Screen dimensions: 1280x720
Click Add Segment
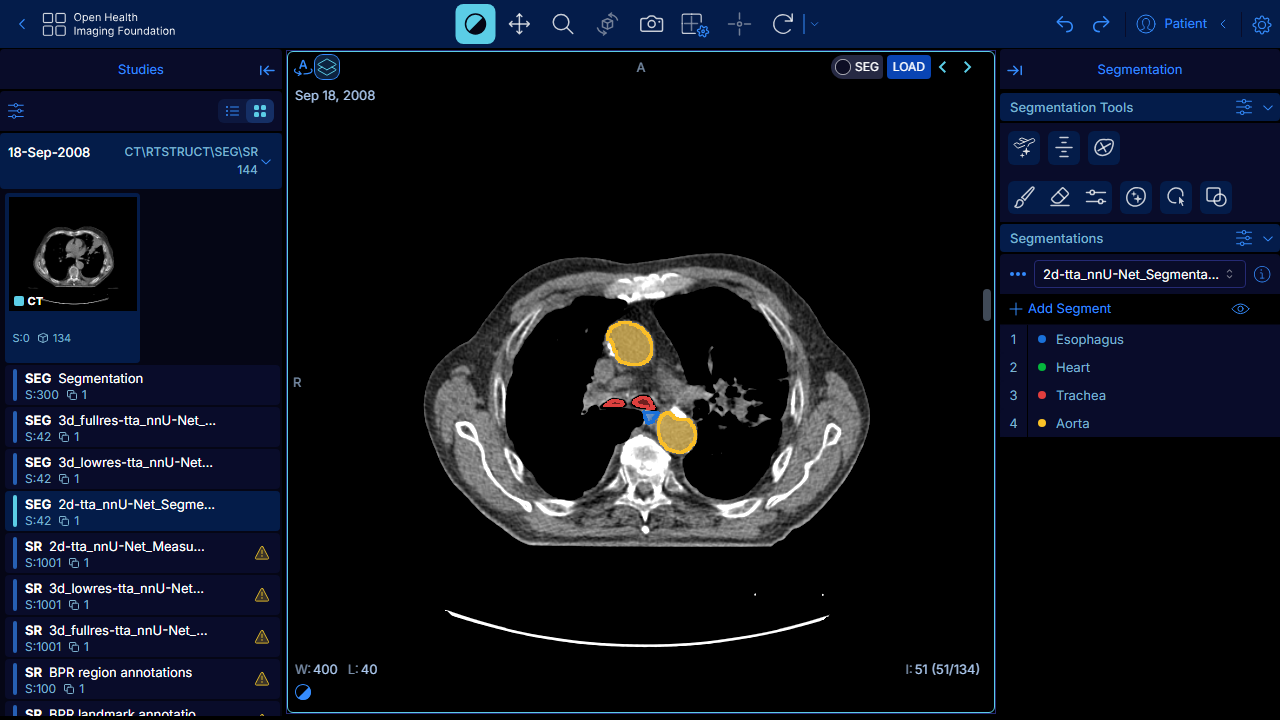tap(1060, 309)
